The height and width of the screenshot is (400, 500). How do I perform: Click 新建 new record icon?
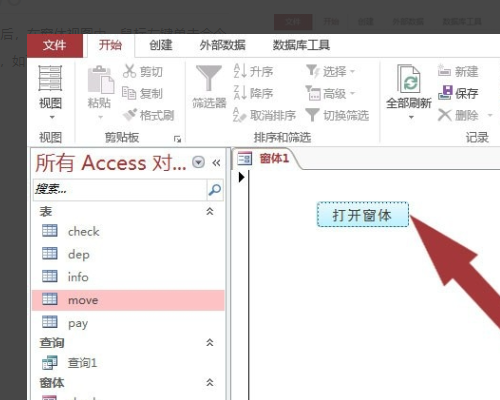coord(444,71)
